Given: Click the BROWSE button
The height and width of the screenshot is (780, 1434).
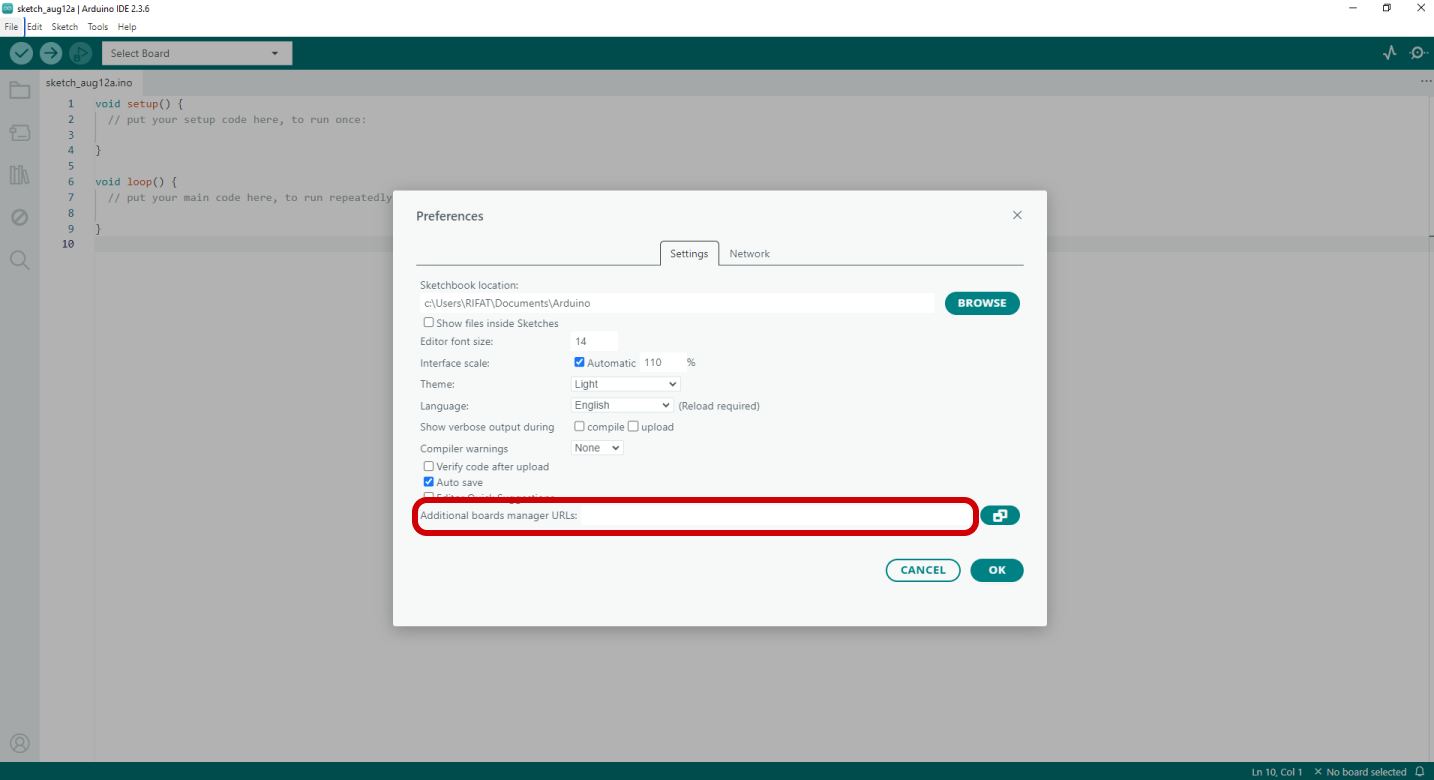Looking at the screenshot, I should (x=982, y=303).
